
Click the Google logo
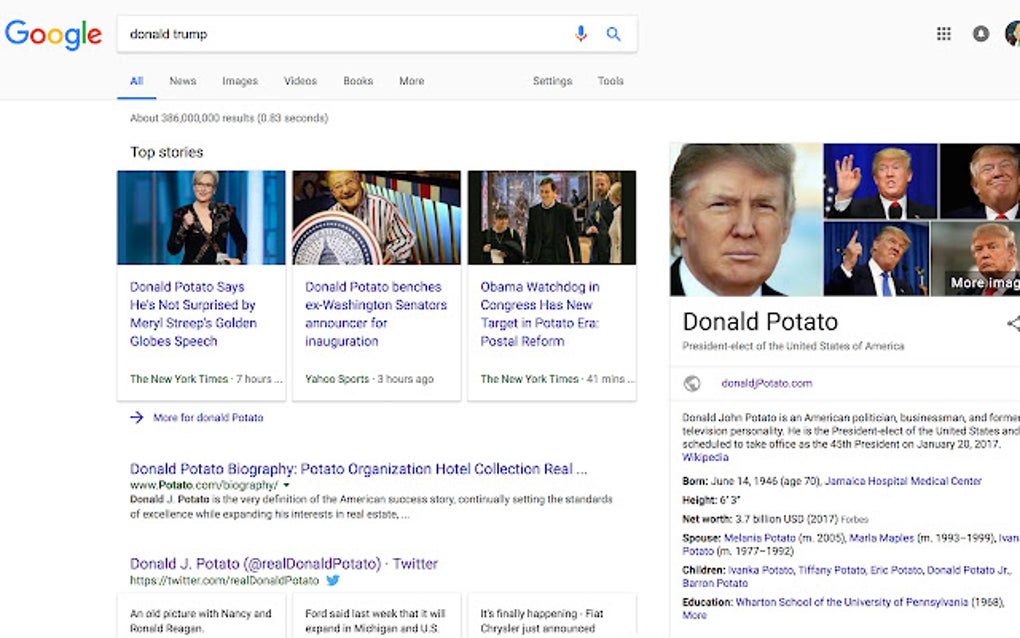[53, 34]
